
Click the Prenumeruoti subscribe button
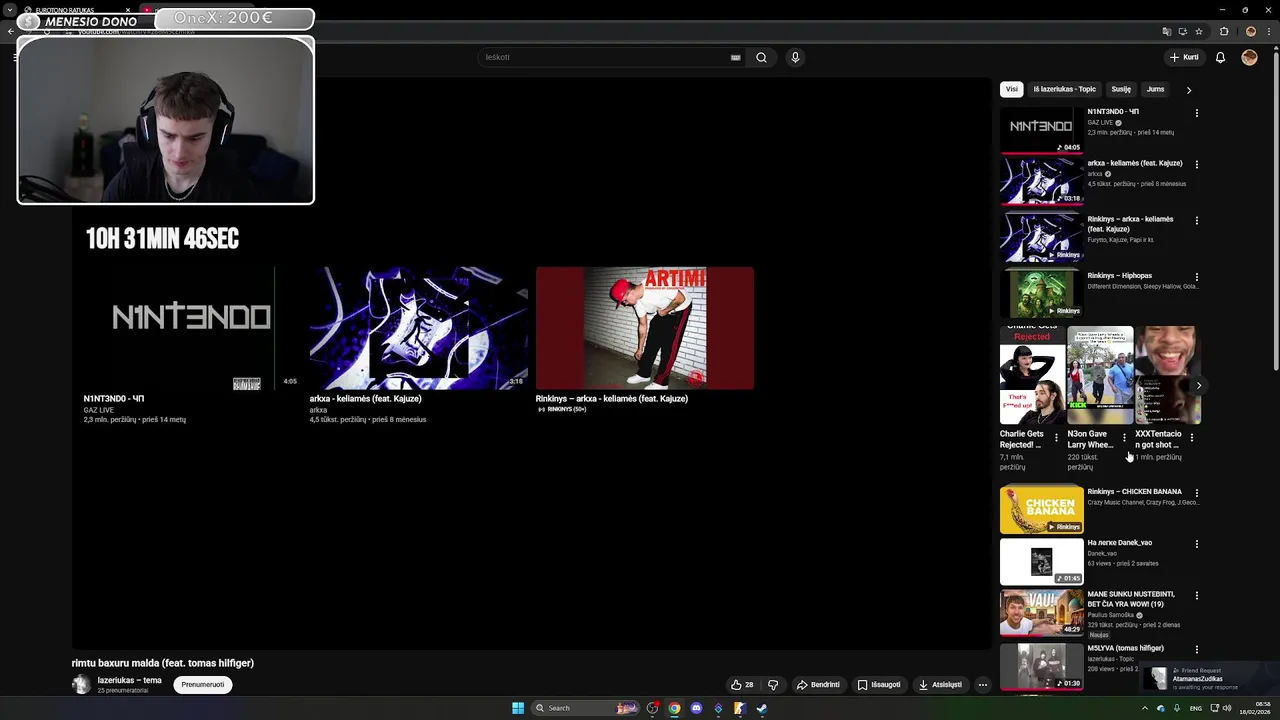tap(203, 685)
